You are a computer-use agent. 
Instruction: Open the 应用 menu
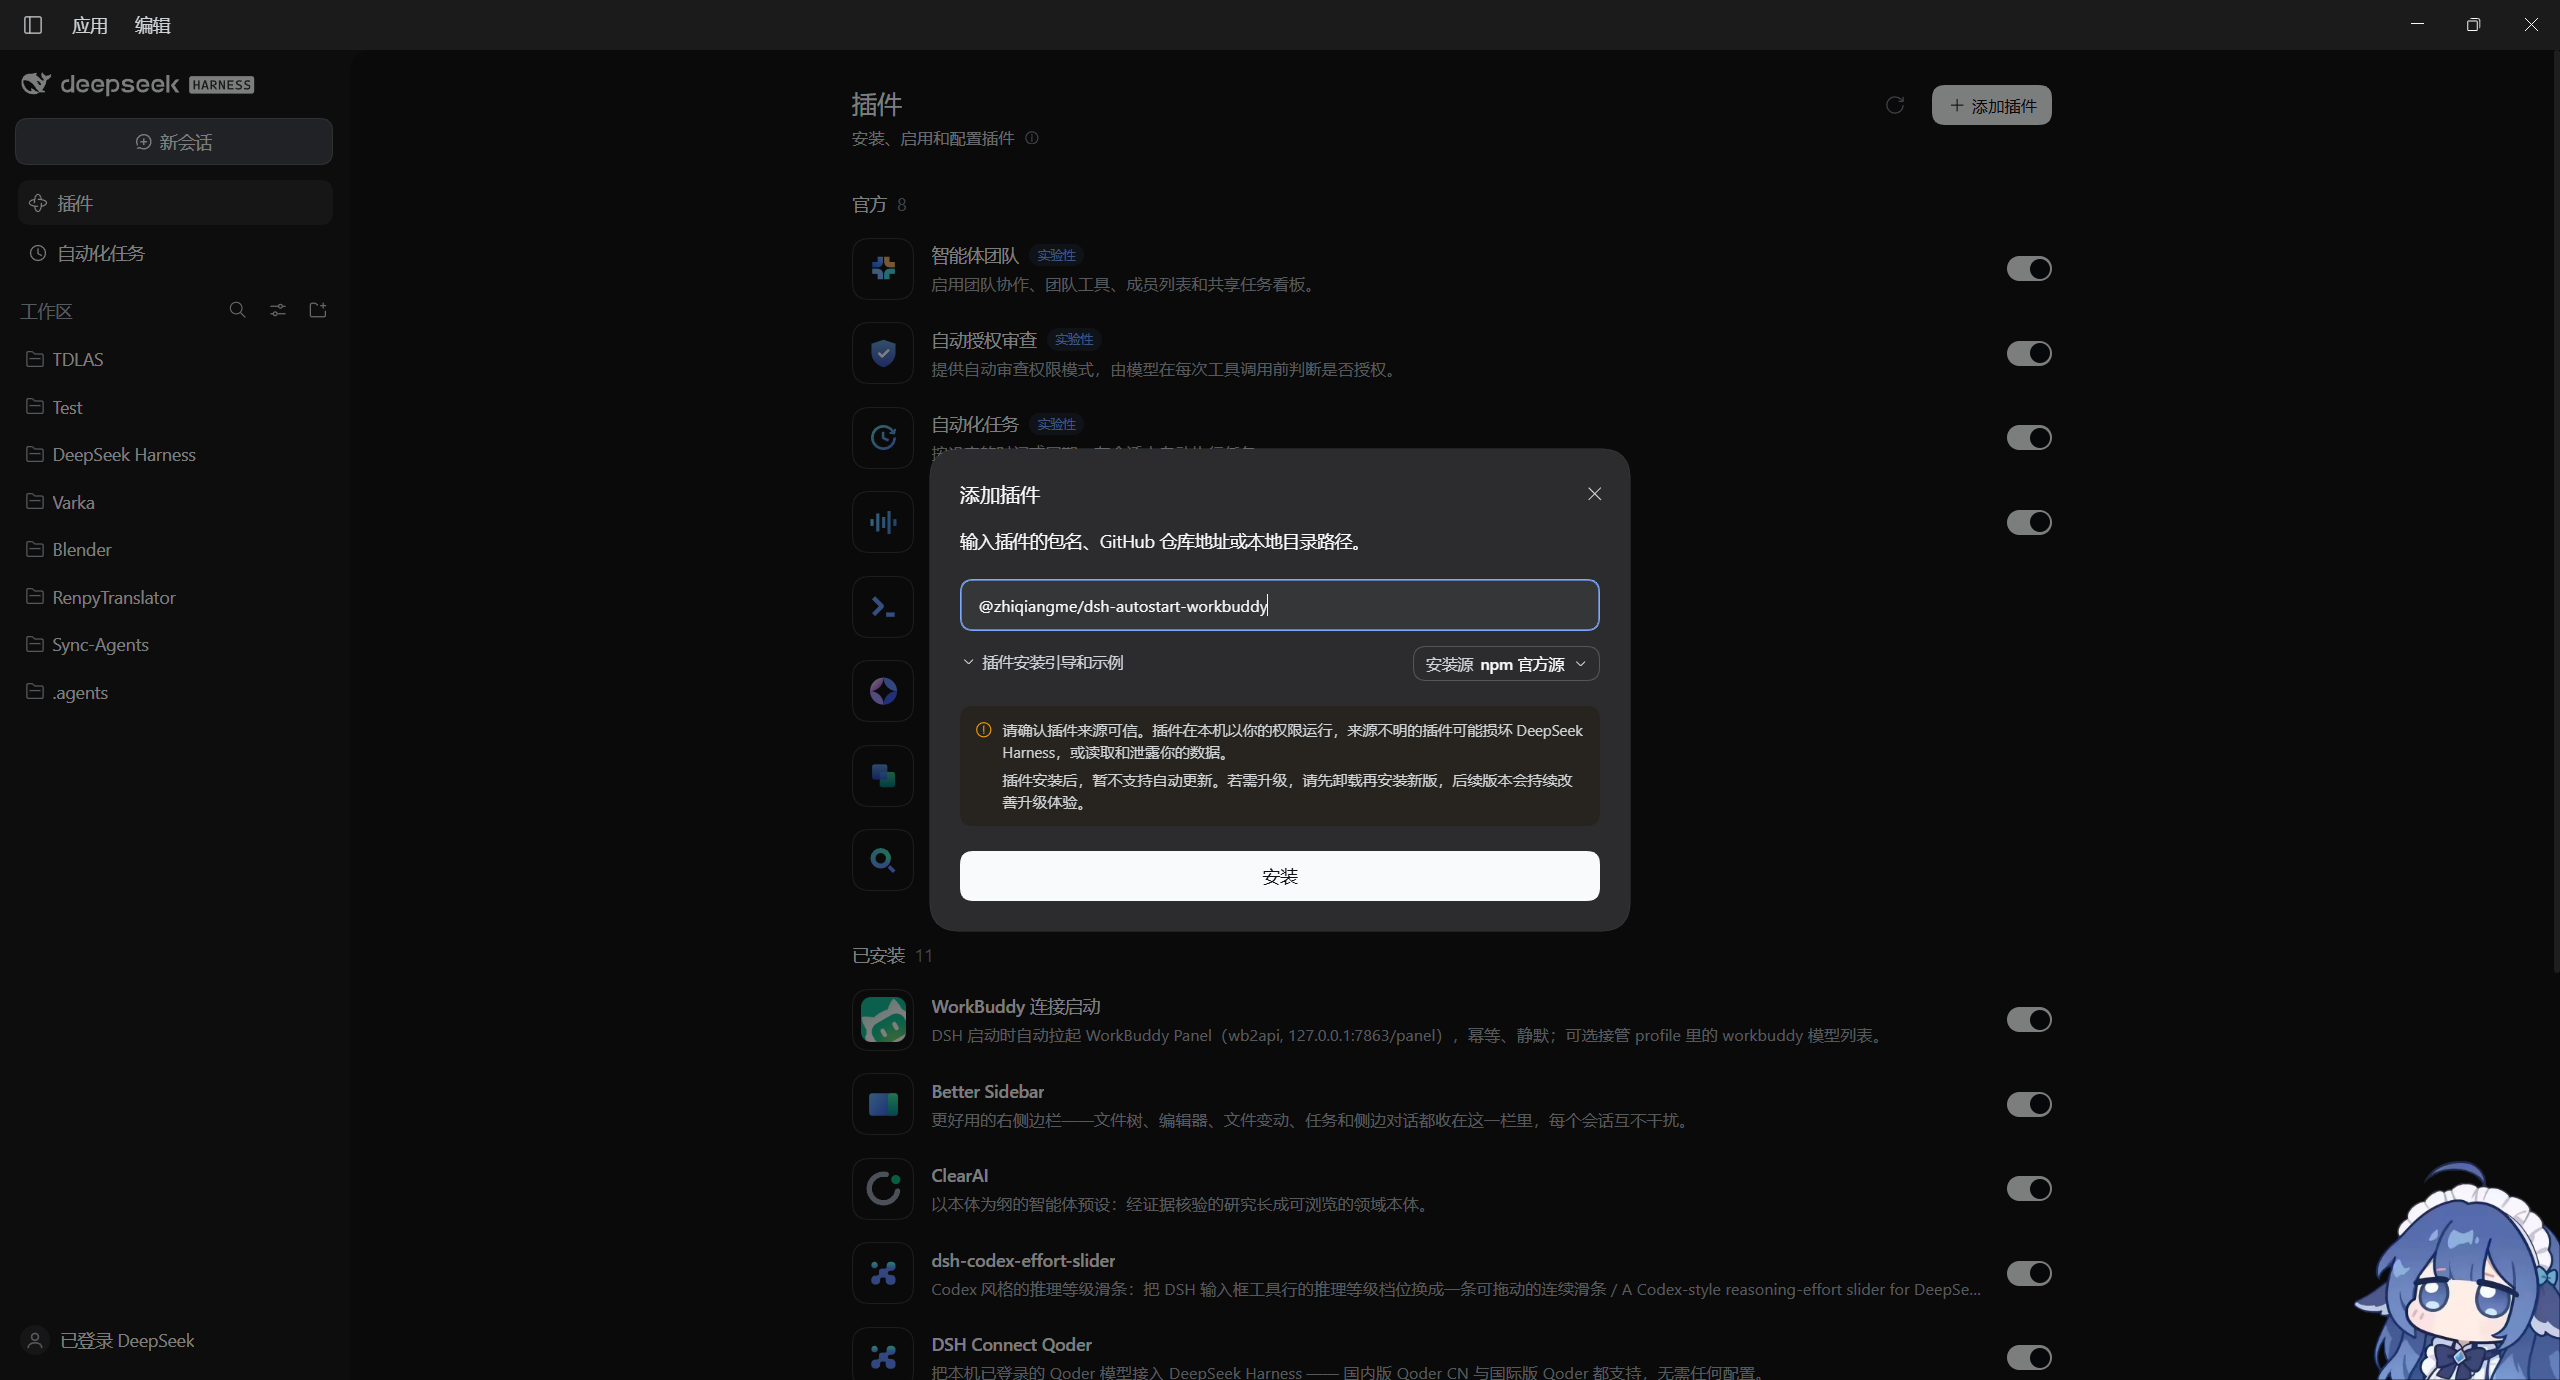point(90,25)
